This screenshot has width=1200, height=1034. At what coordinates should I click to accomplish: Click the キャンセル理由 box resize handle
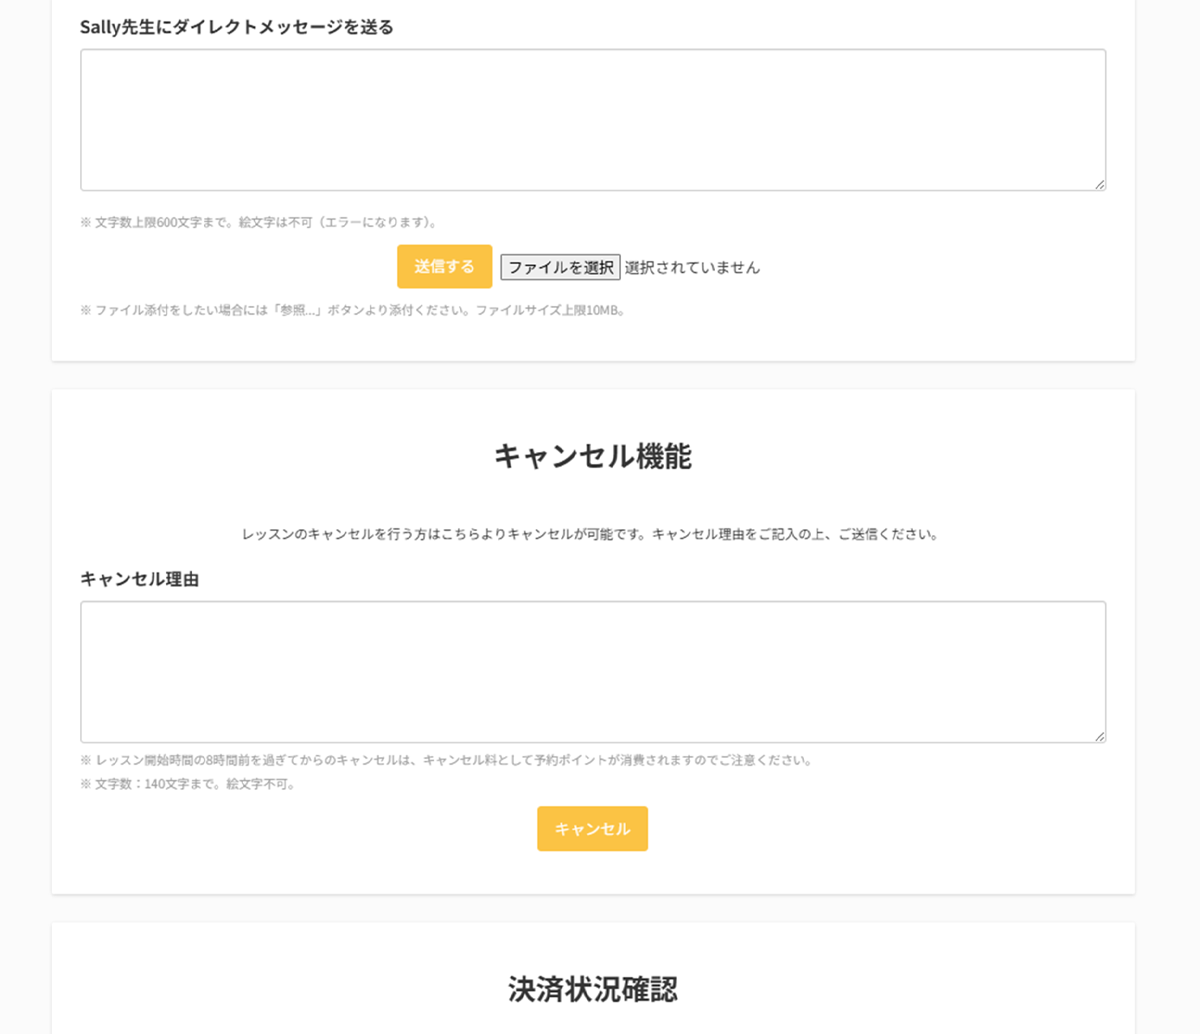[x=1099, y=736]
